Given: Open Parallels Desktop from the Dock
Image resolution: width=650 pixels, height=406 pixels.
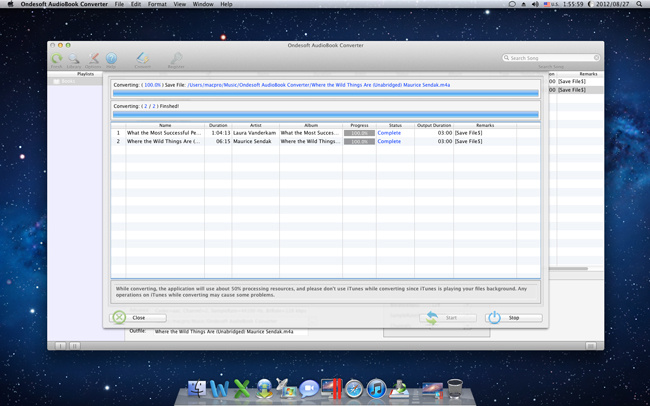Looking at the screenshot, I should click(x=331, y=389).
